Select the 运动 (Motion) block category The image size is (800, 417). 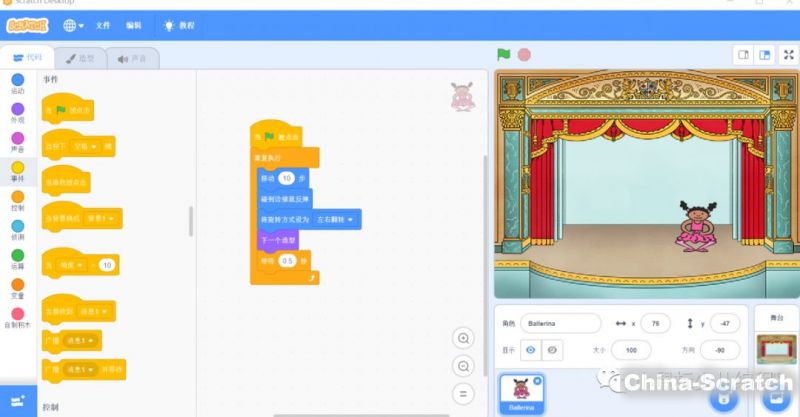[x=18, y=84]
